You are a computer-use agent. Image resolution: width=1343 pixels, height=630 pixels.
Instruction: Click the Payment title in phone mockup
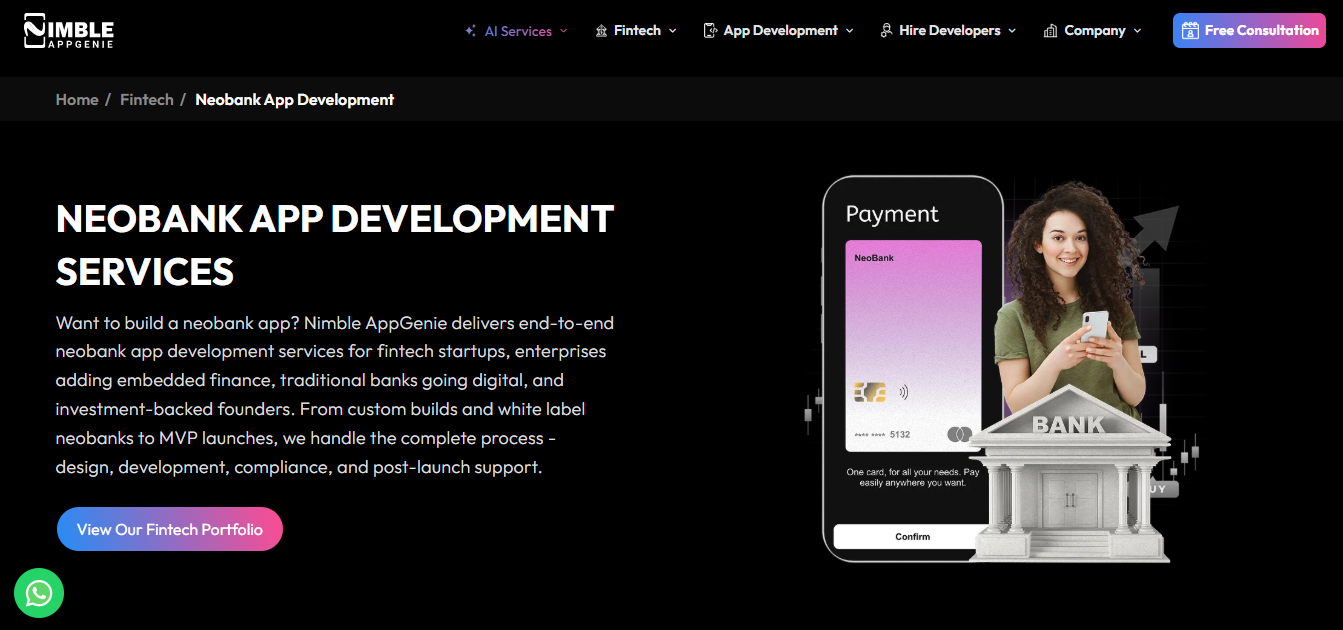tap(892, 214)
